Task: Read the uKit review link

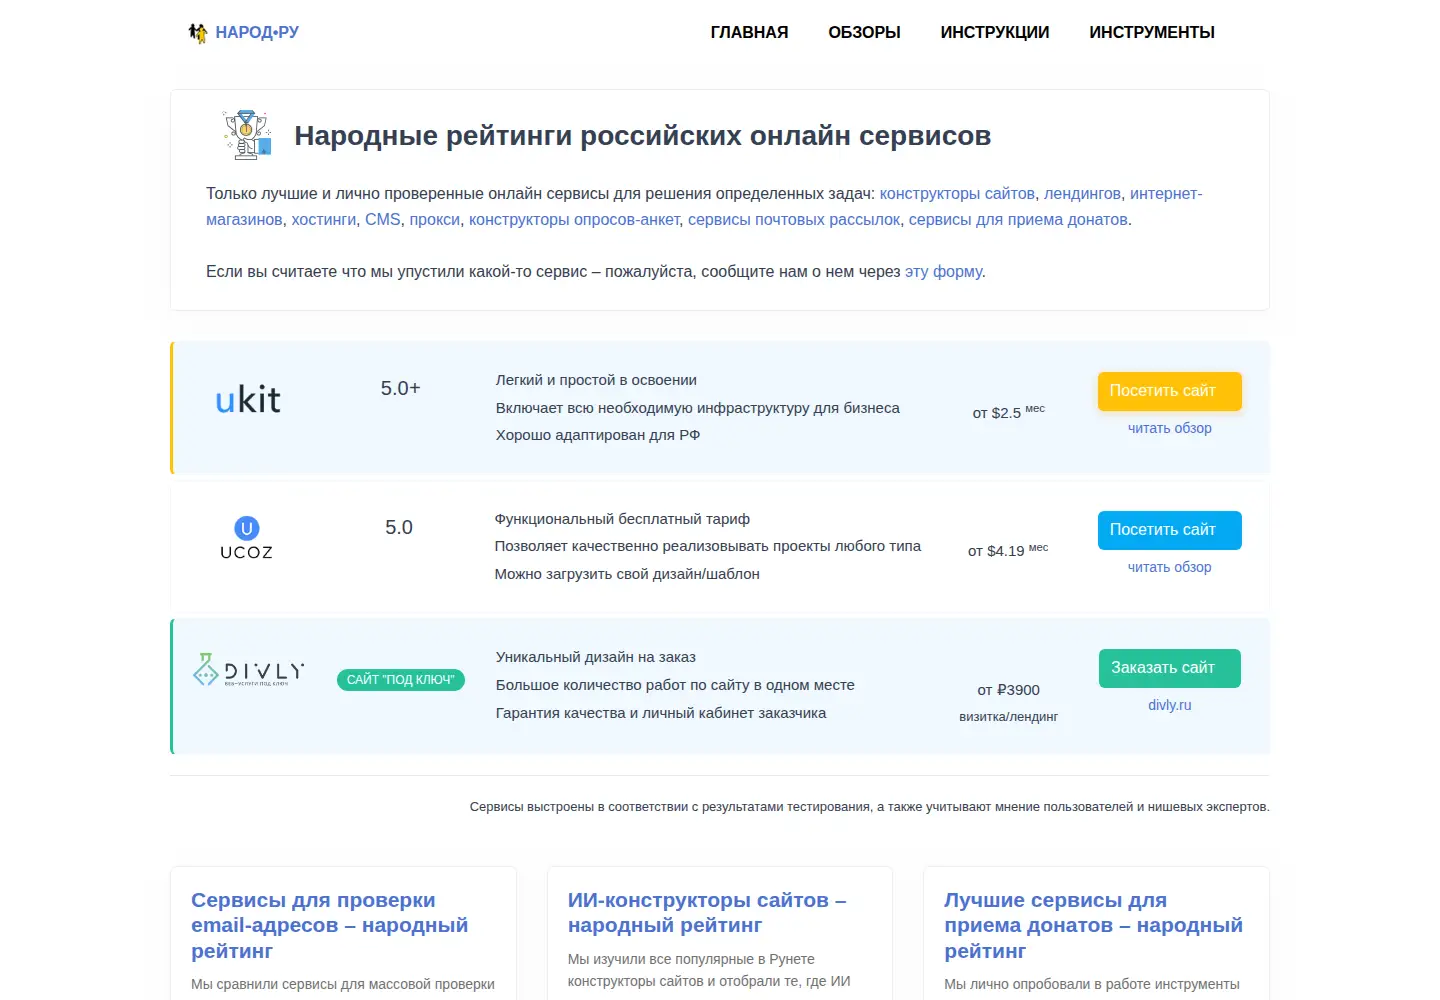Action: (x=1170, y=428)
